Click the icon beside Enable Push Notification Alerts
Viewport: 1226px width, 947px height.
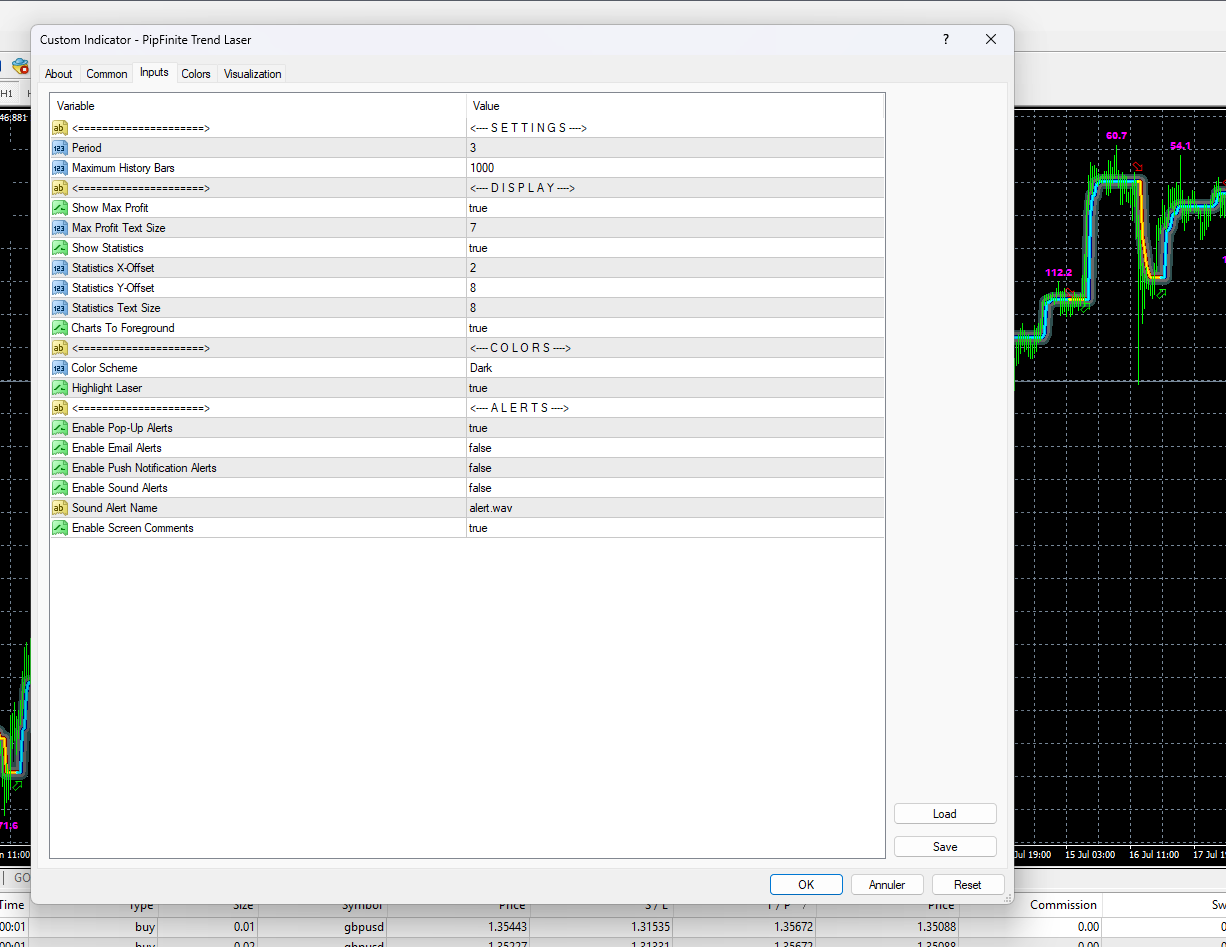(59, 468)
